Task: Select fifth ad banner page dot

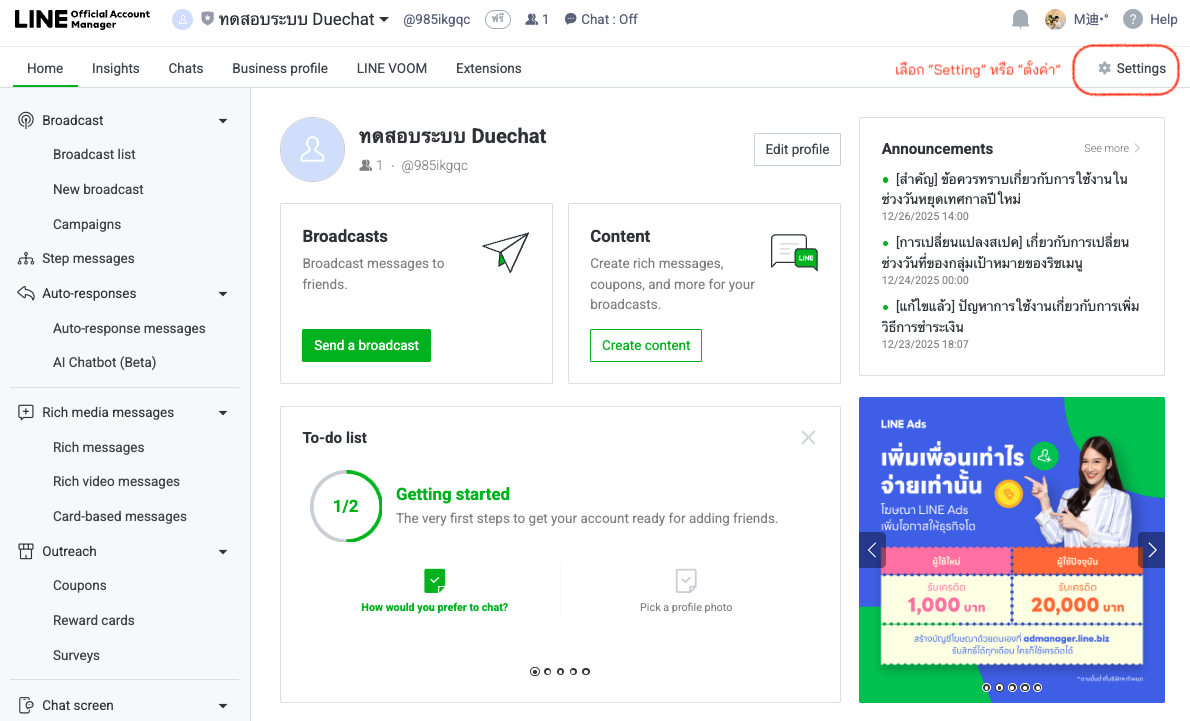Action: (1037, 688)
